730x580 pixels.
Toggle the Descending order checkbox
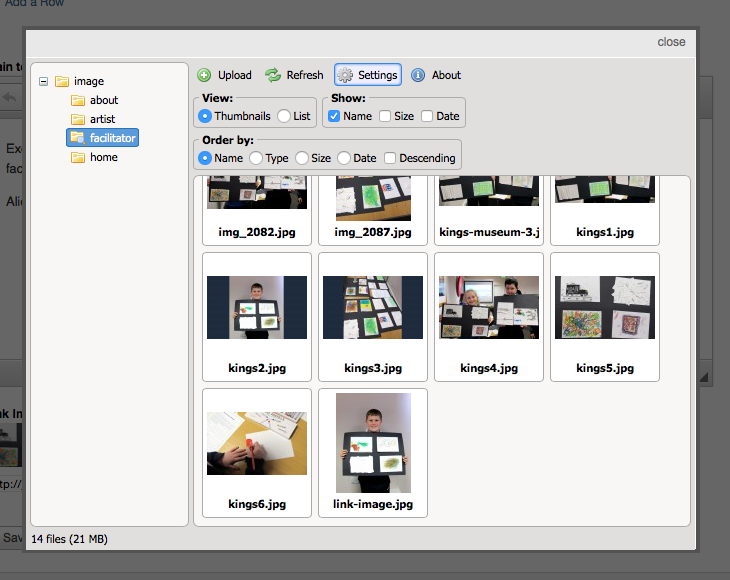pos(390,158)
